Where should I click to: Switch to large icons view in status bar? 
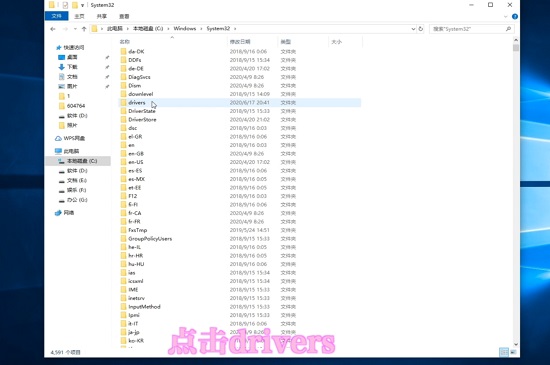pos(513,352)
